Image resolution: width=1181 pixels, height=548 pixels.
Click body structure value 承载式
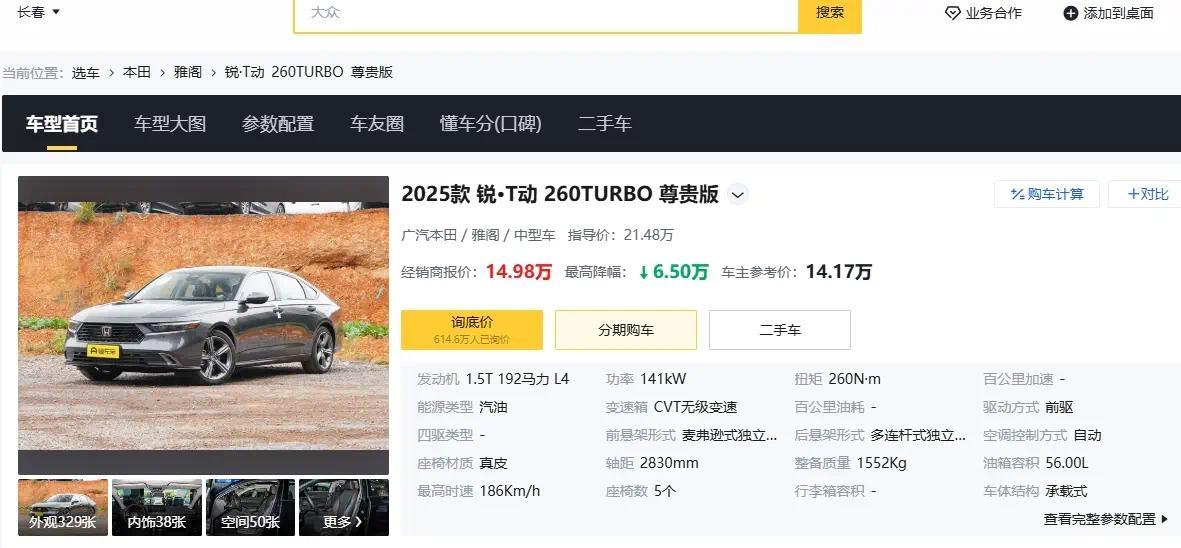pos(1066,491)
